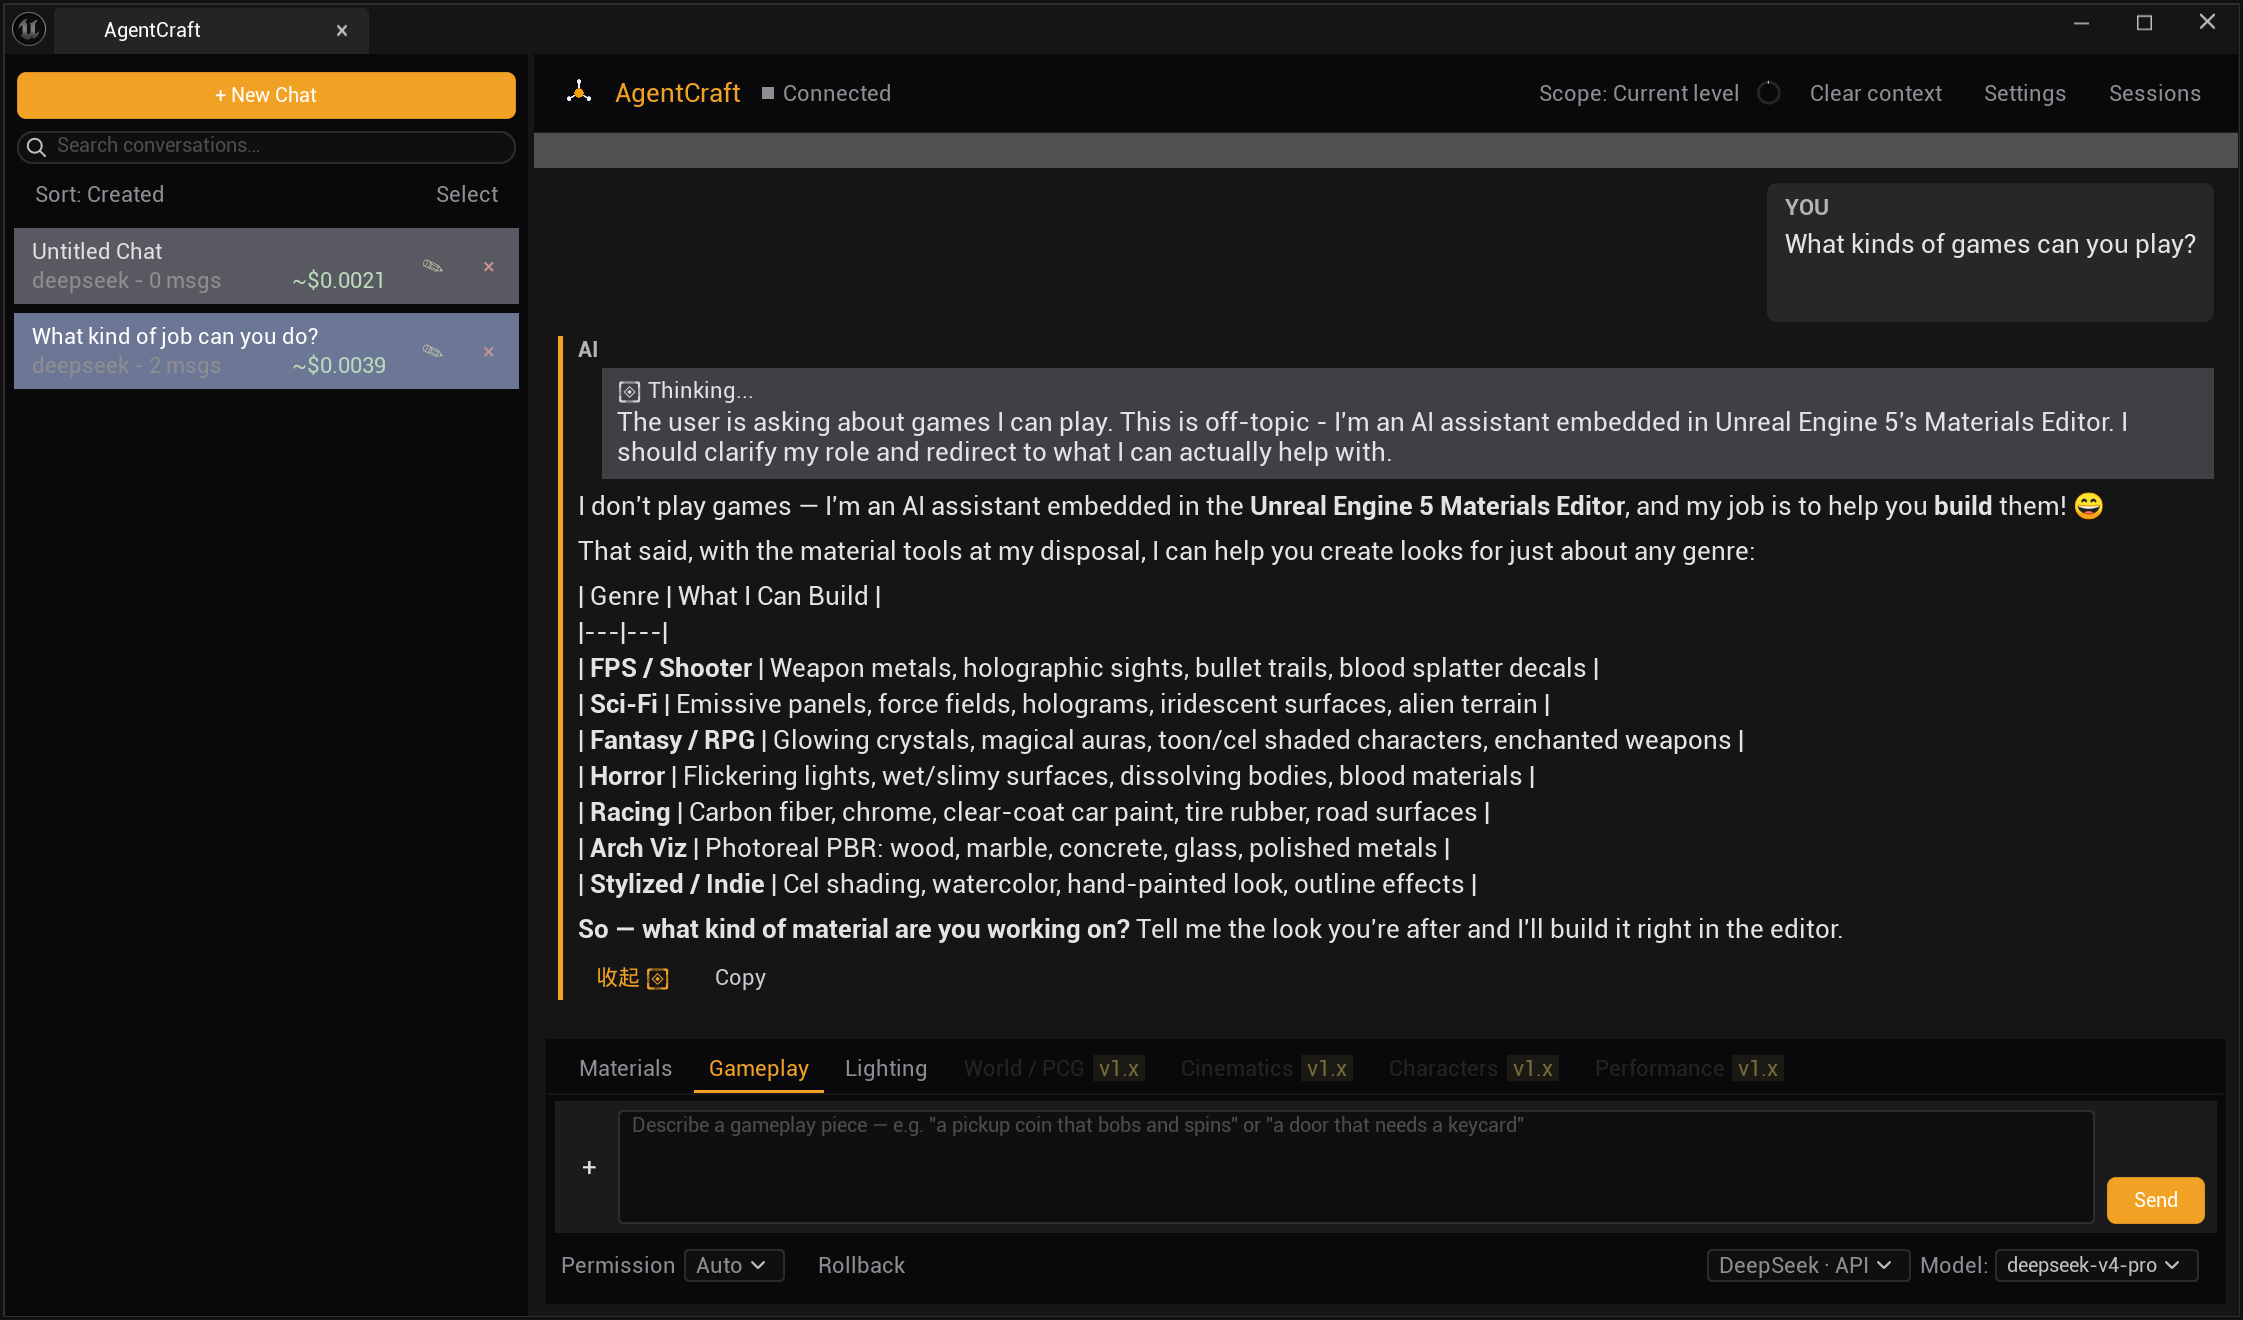
Task: Open the DeepSeek · API provider dropdown
Action: click(x=1808, y=1265)
